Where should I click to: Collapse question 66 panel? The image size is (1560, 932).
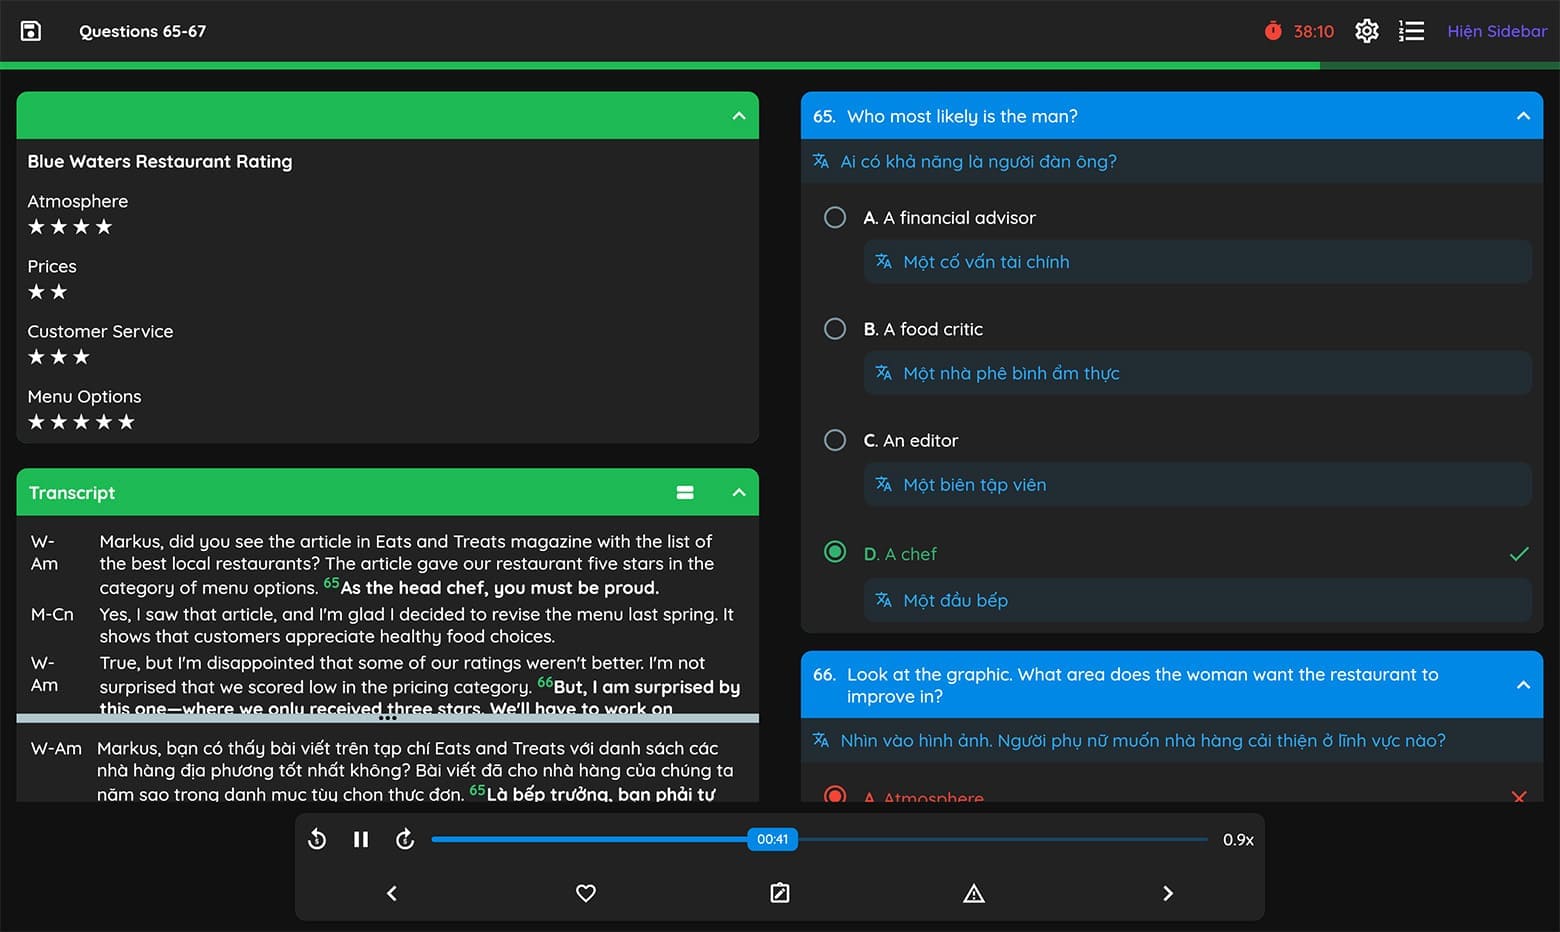1523,685
